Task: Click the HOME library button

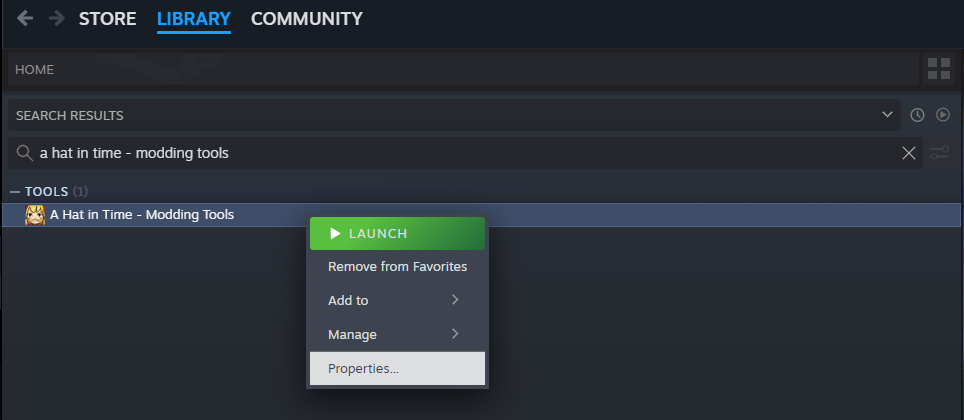Action: 463,69
